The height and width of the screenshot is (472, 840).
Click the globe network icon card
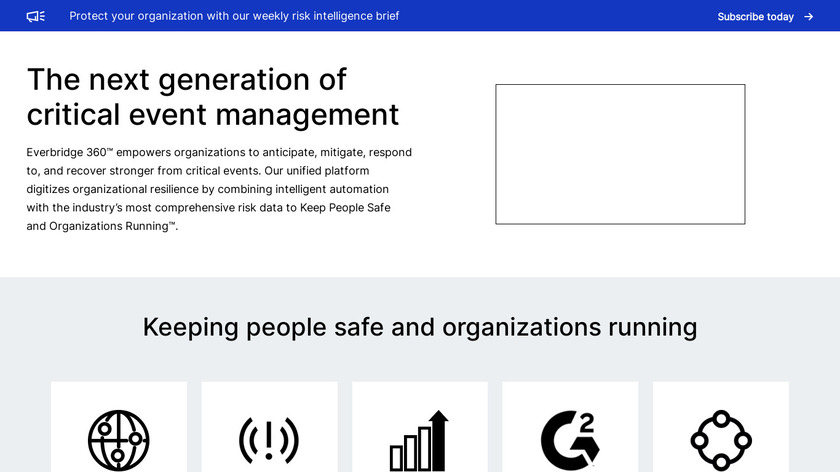click(x=119, y=427)
